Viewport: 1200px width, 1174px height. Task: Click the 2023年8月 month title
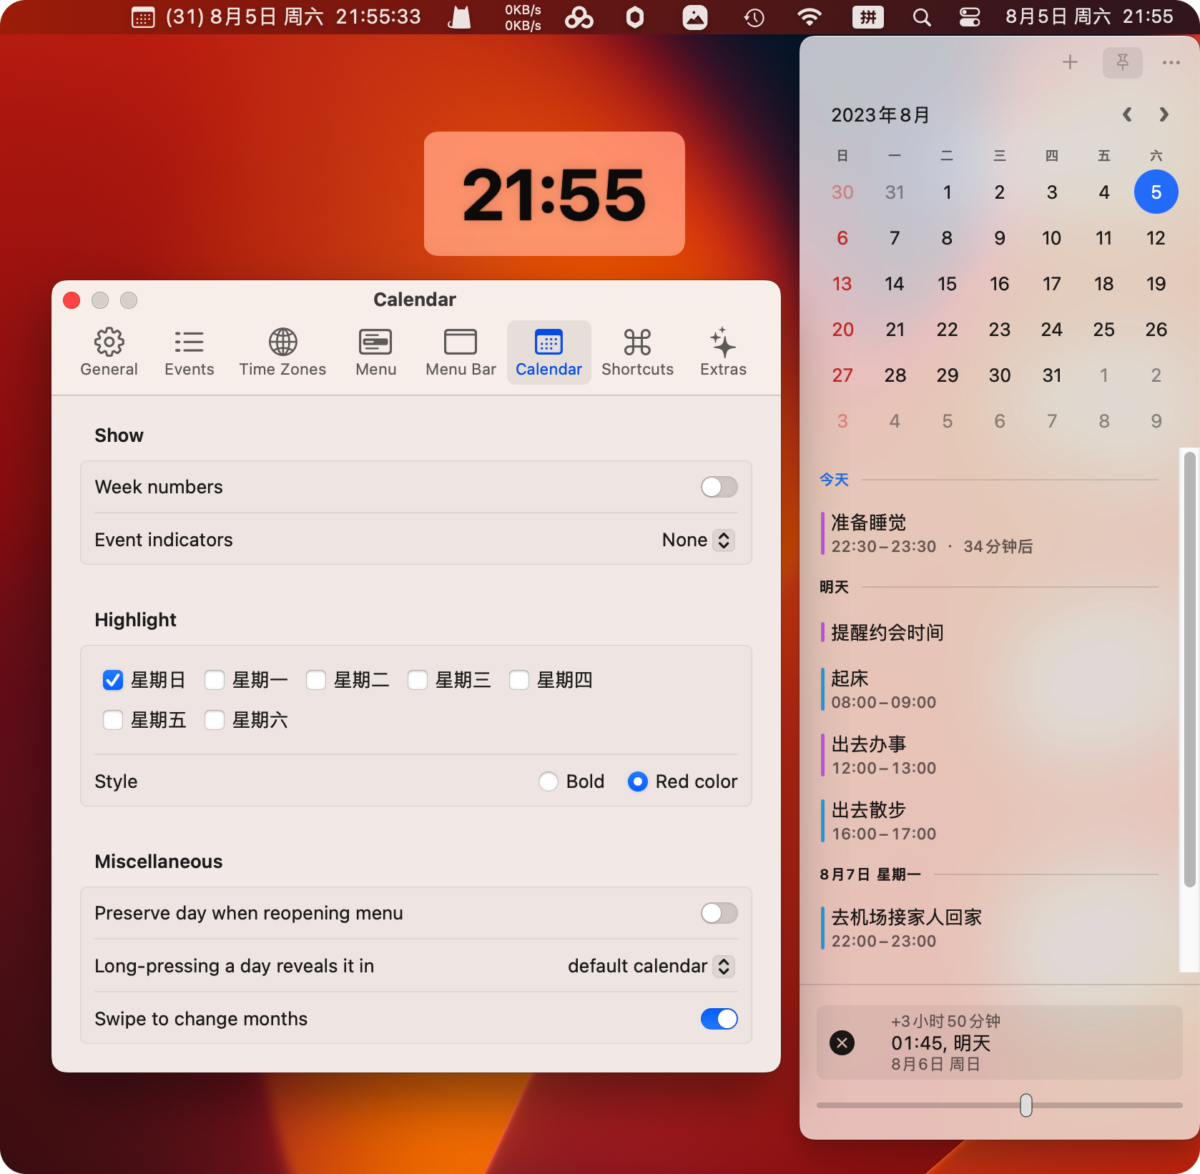880,115
